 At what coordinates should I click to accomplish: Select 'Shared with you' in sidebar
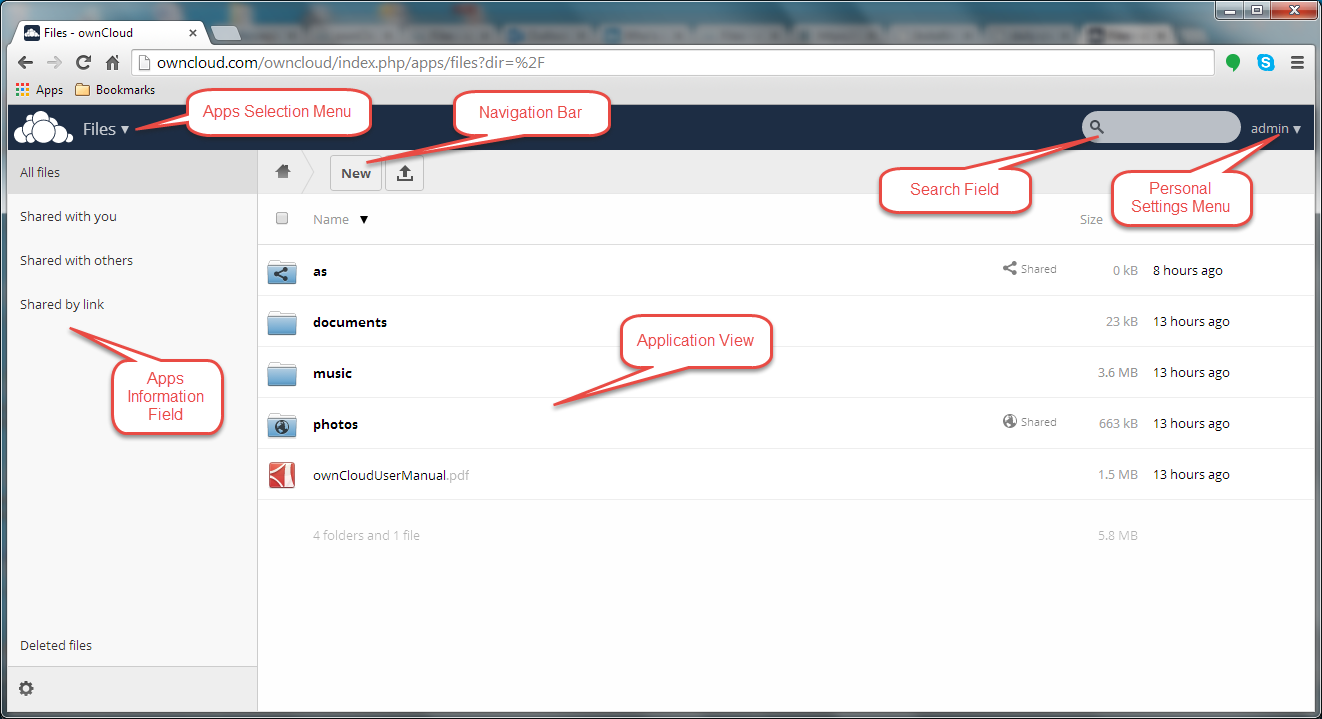click(x=68, y=216)
